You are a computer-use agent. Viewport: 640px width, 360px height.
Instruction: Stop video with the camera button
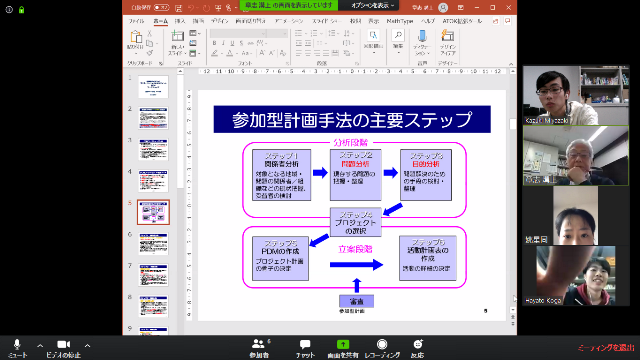(x=63, y=349)
